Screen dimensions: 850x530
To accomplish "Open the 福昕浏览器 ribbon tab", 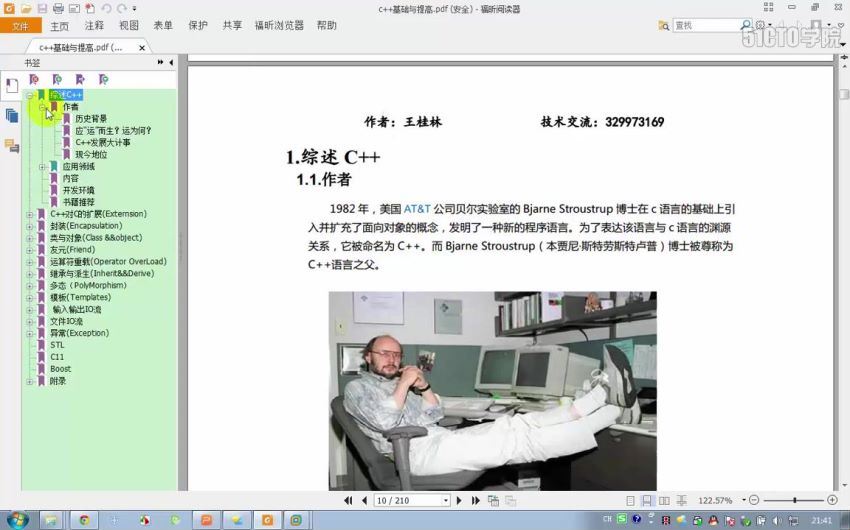I will [x=279, y=25].
